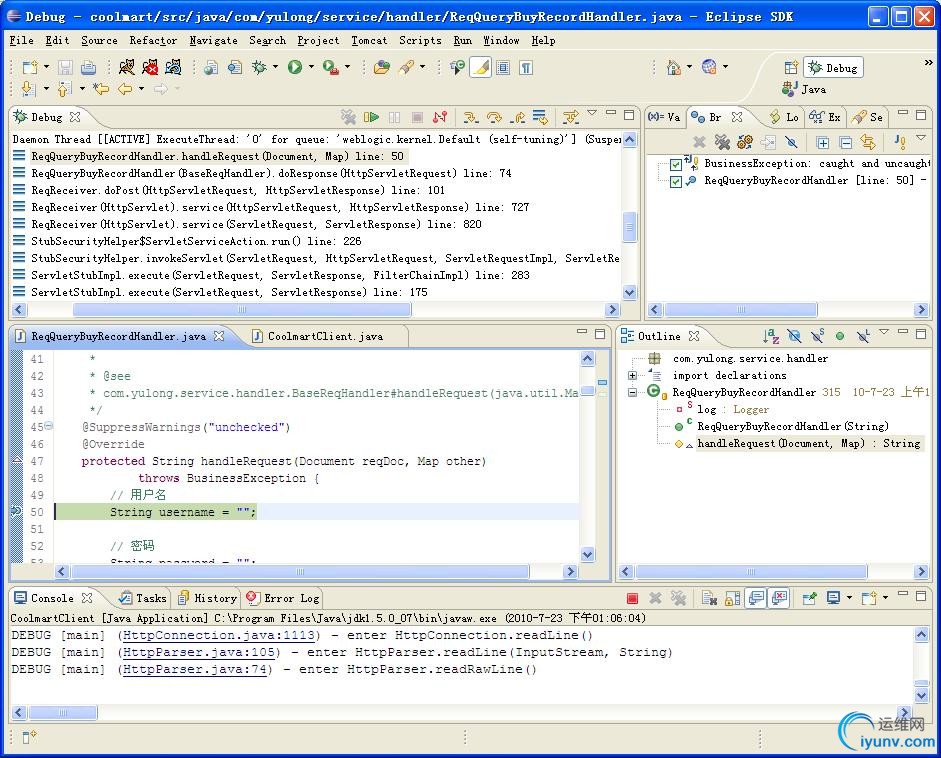941x758 pixels.
Task: Open the External Tools dropdown arrow
Action: click(347, 67)
